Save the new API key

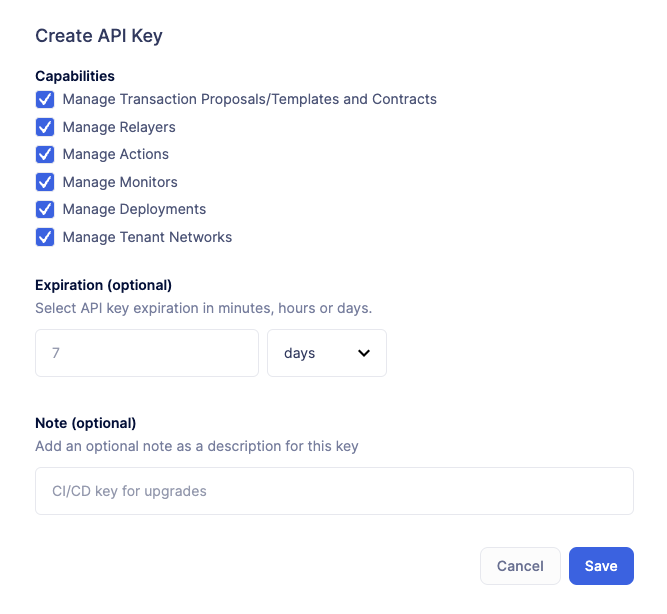(600, 566)
